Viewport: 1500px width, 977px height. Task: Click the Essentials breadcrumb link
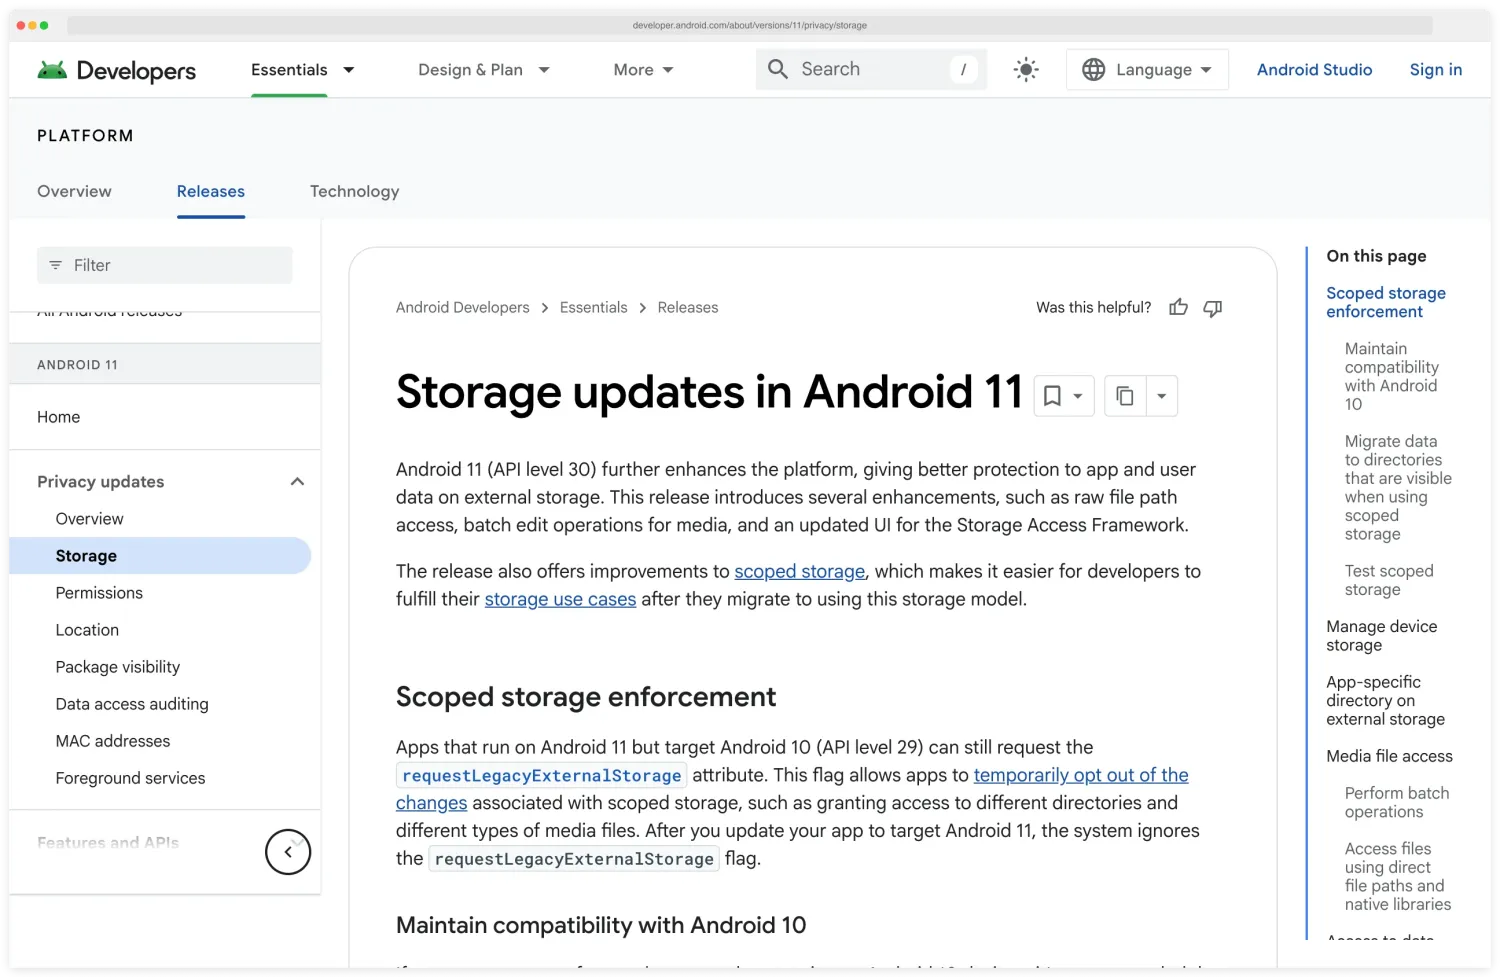594,308
